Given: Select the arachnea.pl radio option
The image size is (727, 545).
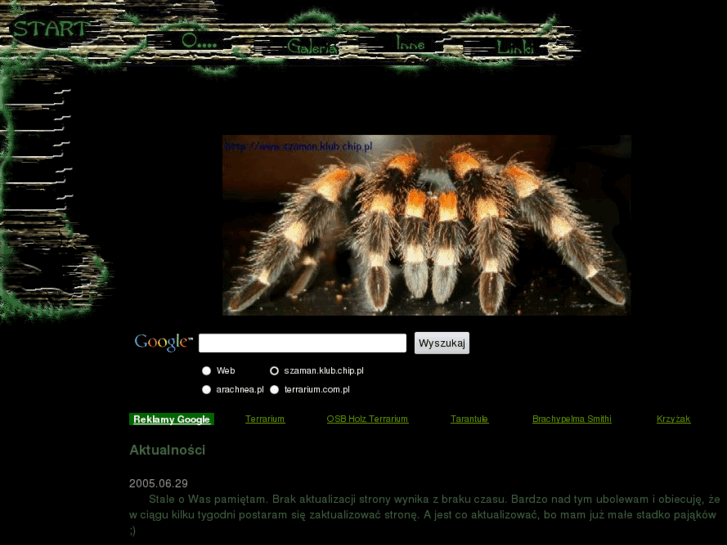Looking at the screenshot, I should tap(206, 390).
